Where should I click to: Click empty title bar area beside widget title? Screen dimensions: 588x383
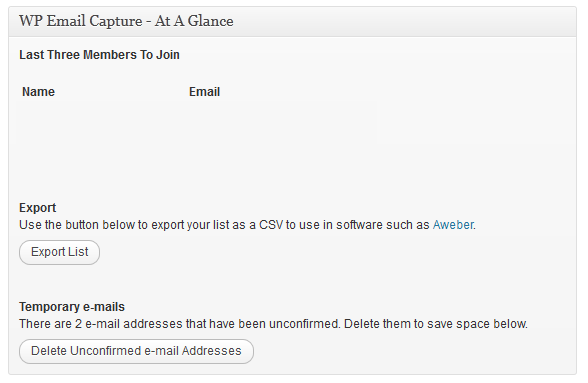point(405,21)
